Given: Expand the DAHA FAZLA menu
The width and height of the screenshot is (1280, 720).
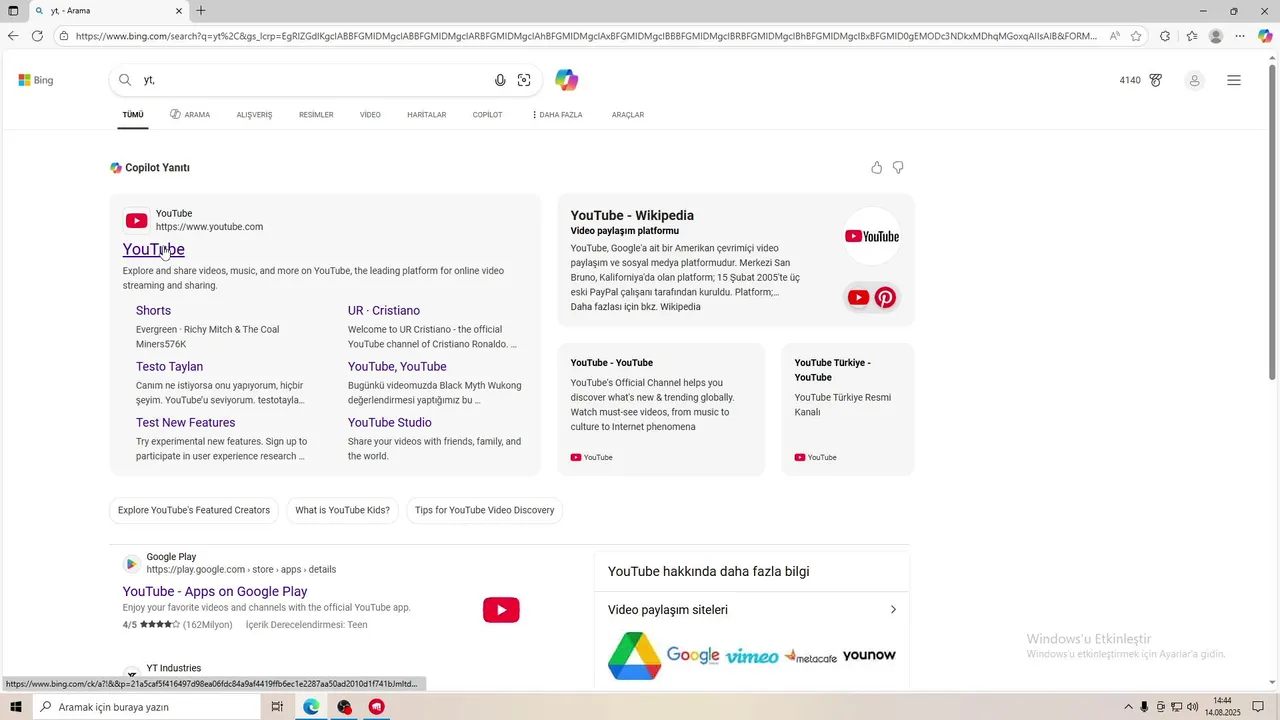Looking at the screenshot, I should click(556, 115).
